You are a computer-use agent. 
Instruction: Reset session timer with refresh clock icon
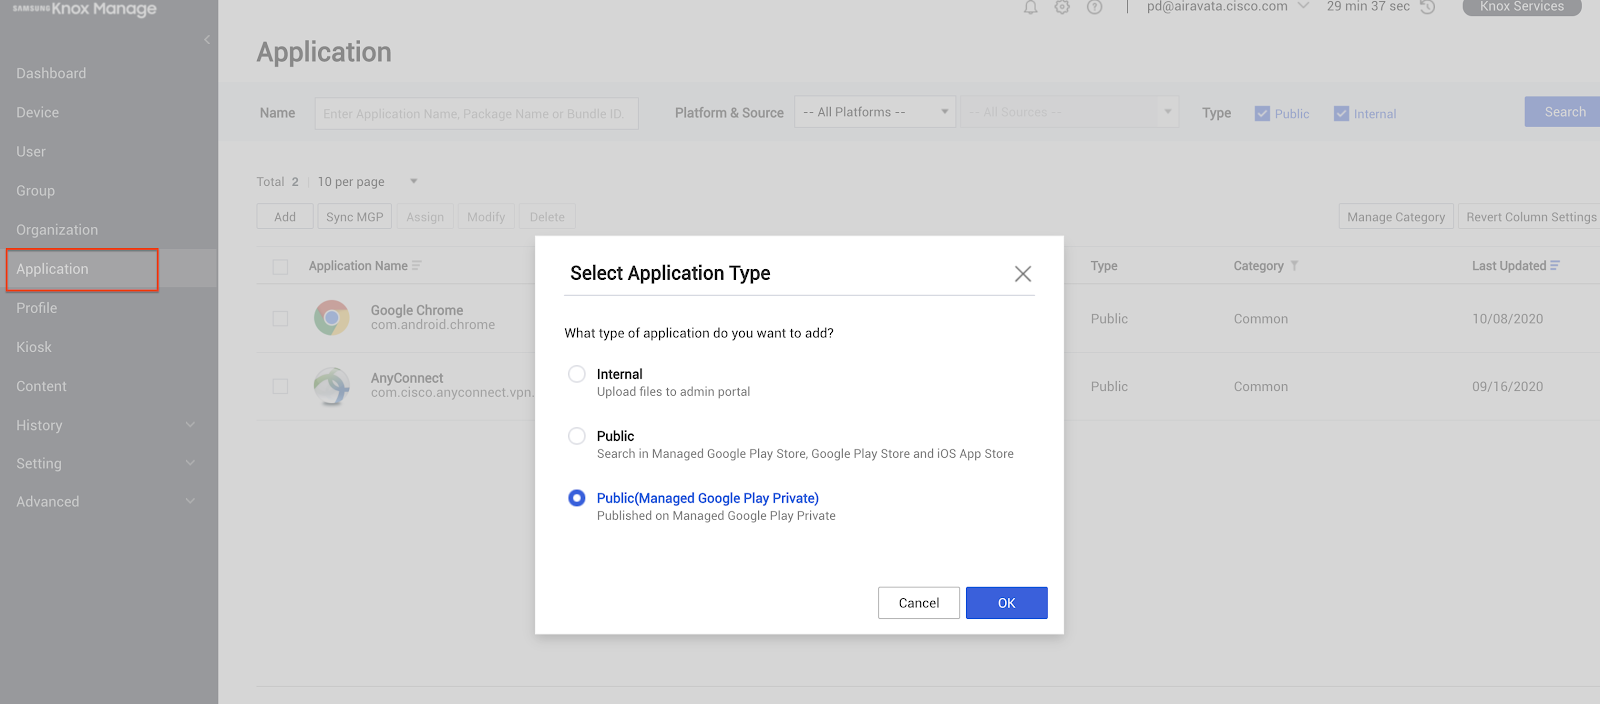[x=1428, y=7]
